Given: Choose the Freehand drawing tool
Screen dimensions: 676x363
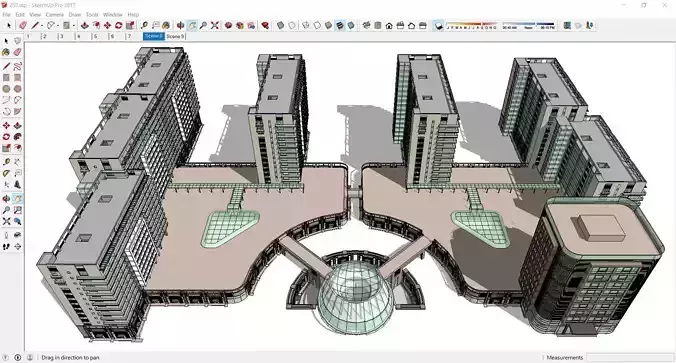Looking at the screenshot, I should (x=17, y=66).
